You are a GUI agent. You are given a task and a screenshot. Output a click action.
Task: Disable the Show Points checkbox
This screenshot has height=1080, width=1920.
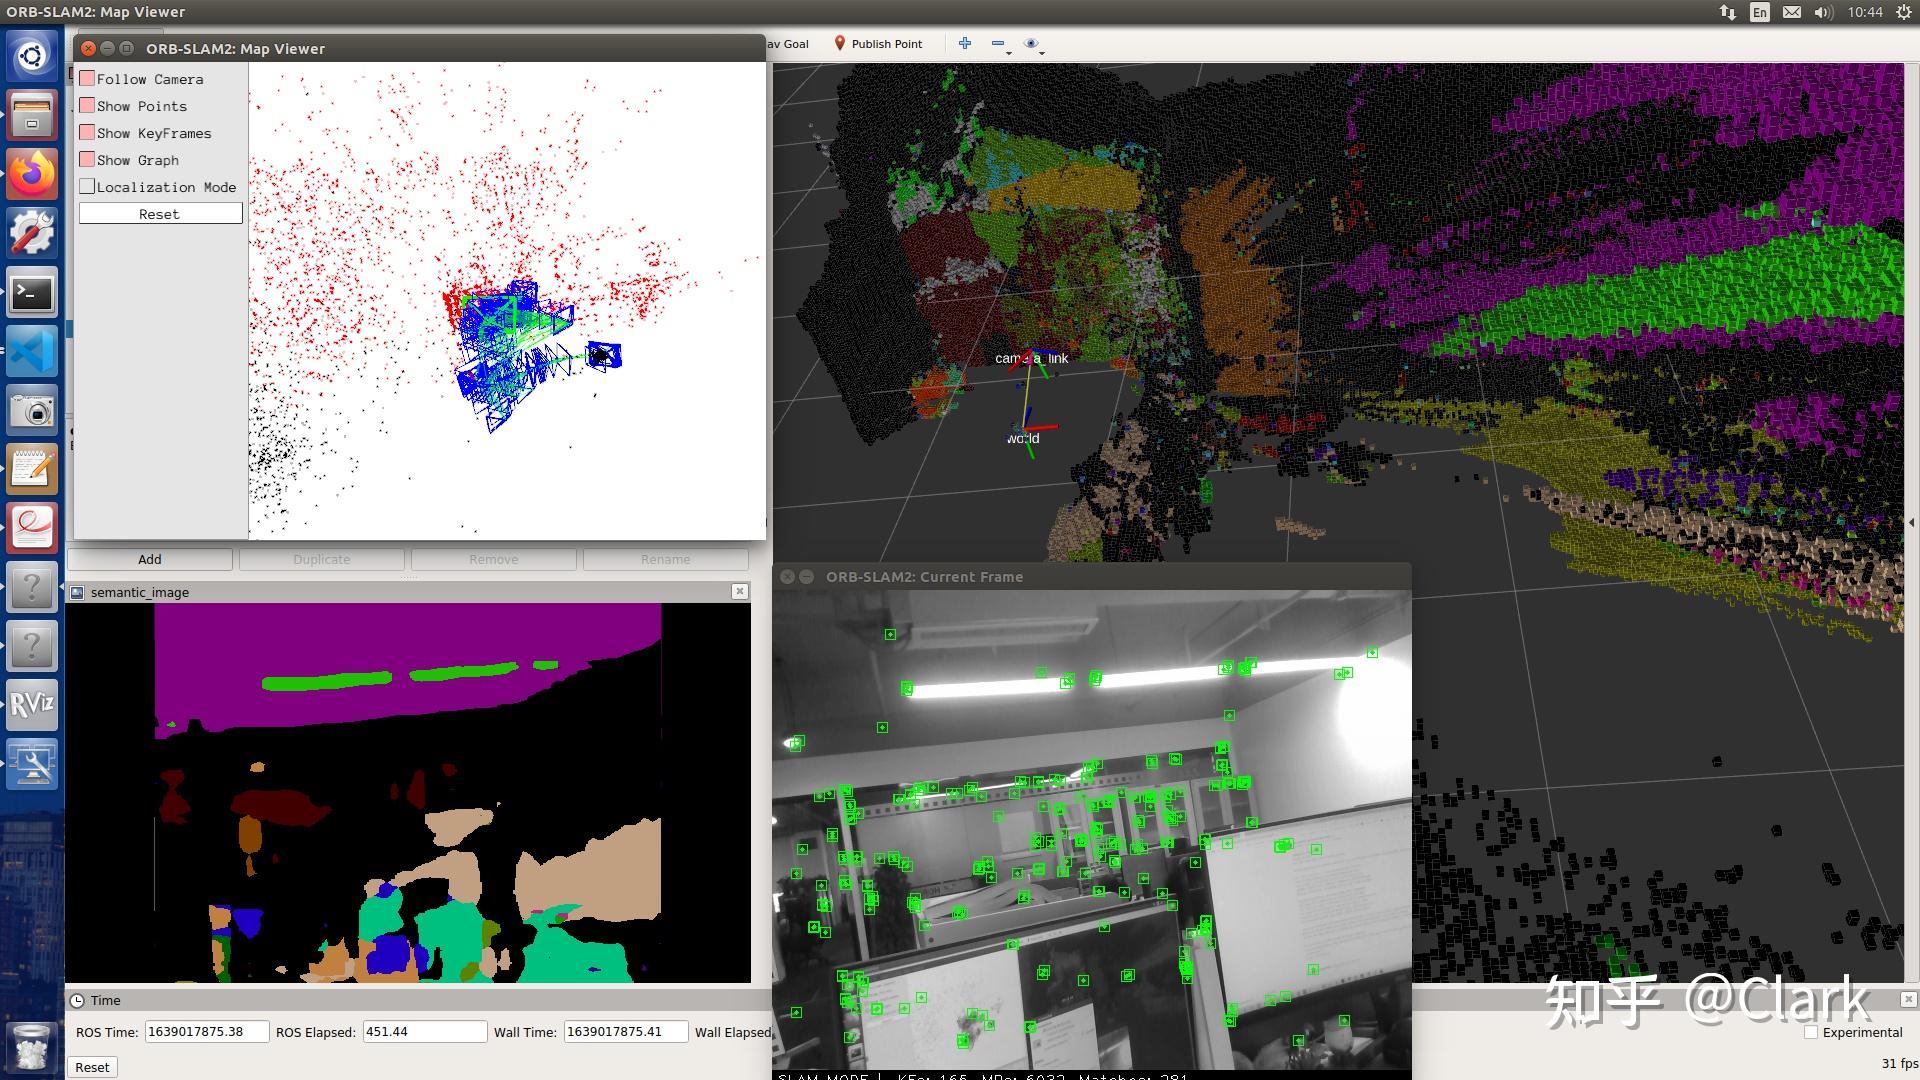pos(88,106)
